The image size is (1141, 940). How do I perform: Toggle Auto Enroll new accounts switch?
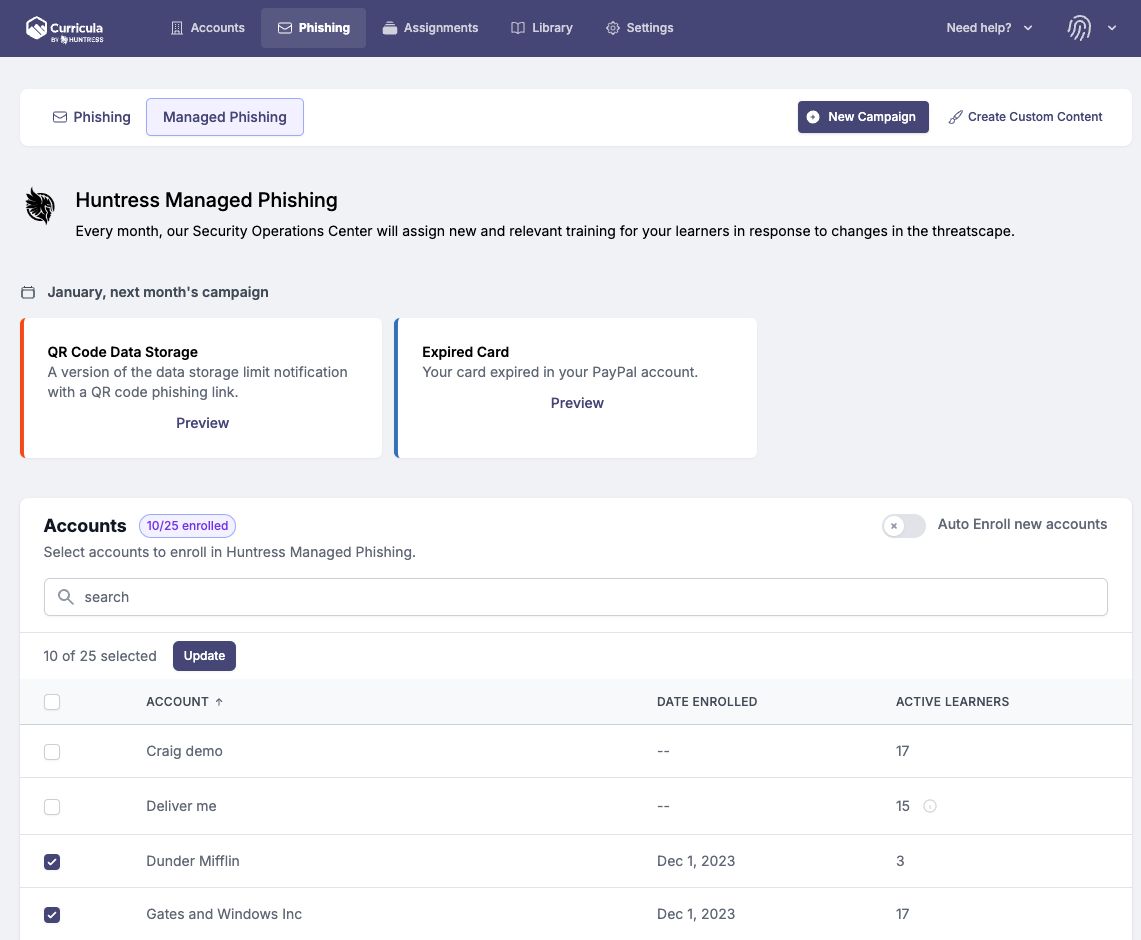(904, 525)
